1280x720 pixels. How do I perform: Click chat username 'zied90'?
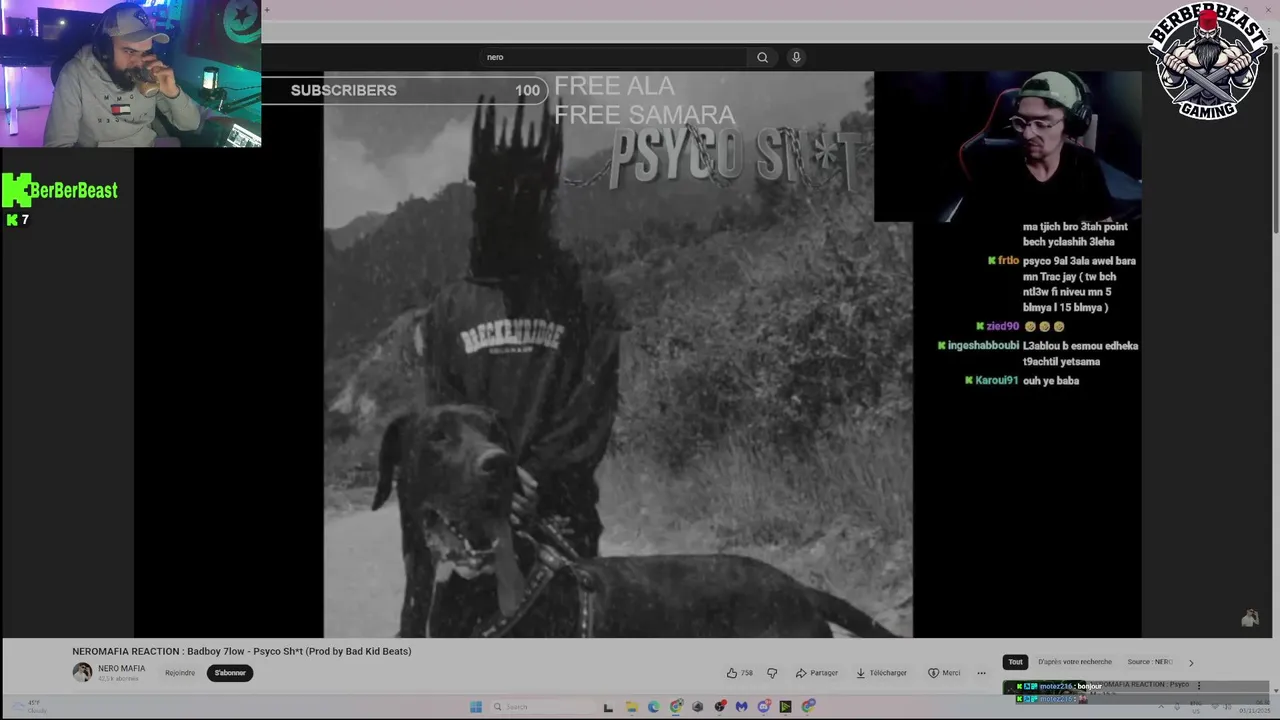click(x=1002, y=326)
